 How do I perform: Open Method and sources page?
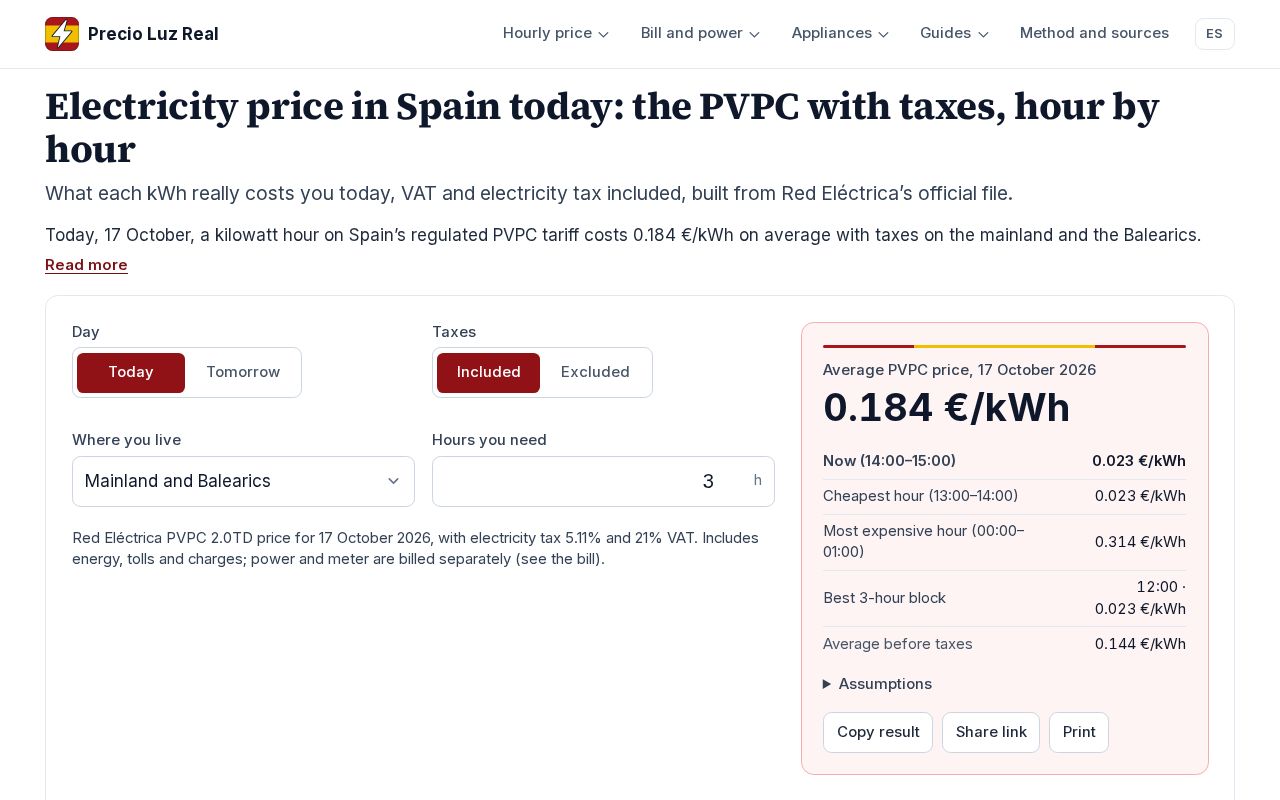pos(1094,33)
